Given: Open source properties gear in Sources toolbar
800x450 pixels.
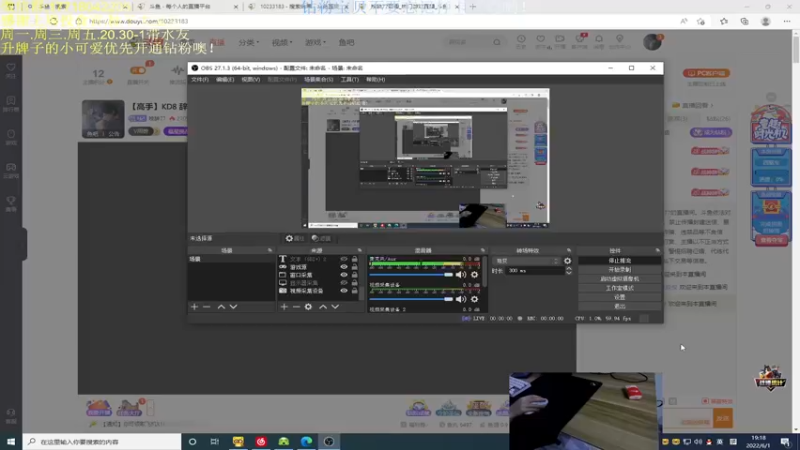Looking at the screenshot, I should tap(308, 307).
